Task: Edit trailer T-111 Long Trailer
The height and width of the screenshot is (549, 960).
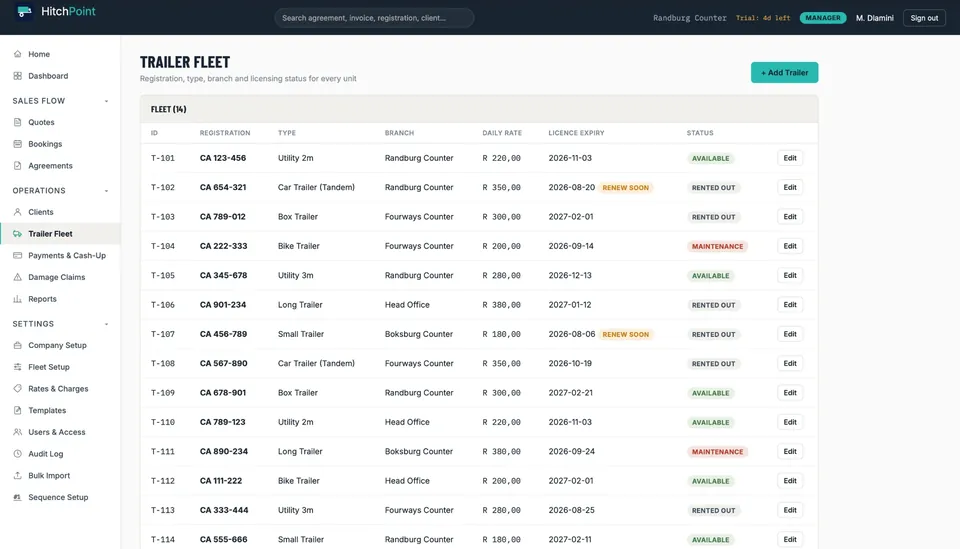Action: tap(790, 452)
